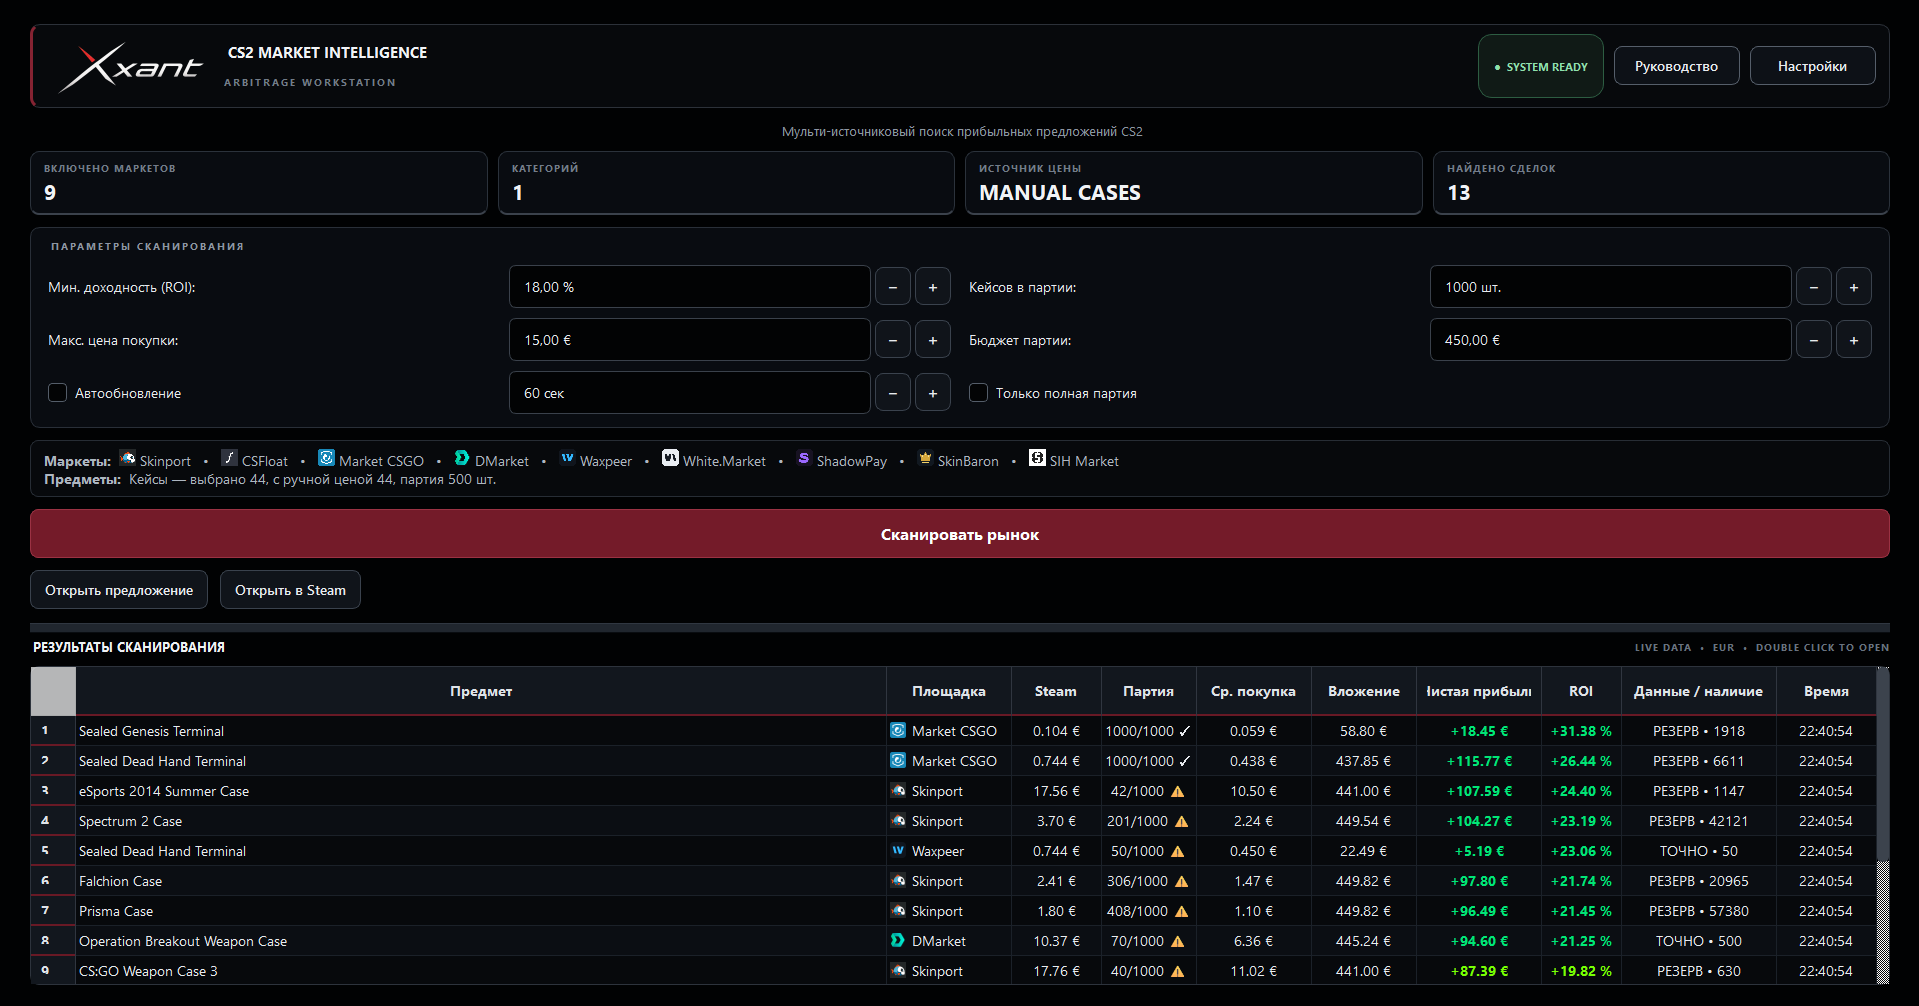Click DMarket icon in Operation Breakout Weapon Case row
The height and width of the screenshot is (1006, 1919).
[898, 941]
